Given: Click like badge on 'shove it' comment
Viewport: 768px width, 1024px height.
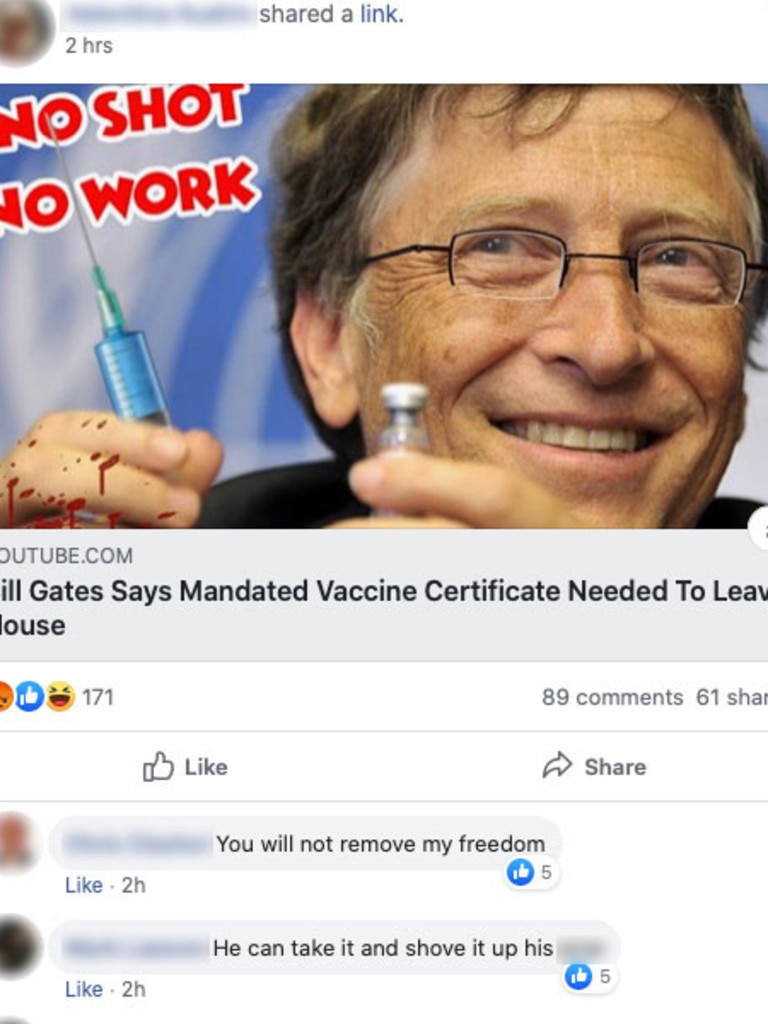Looking at the screenshot, I should click(x=589, y=976).
